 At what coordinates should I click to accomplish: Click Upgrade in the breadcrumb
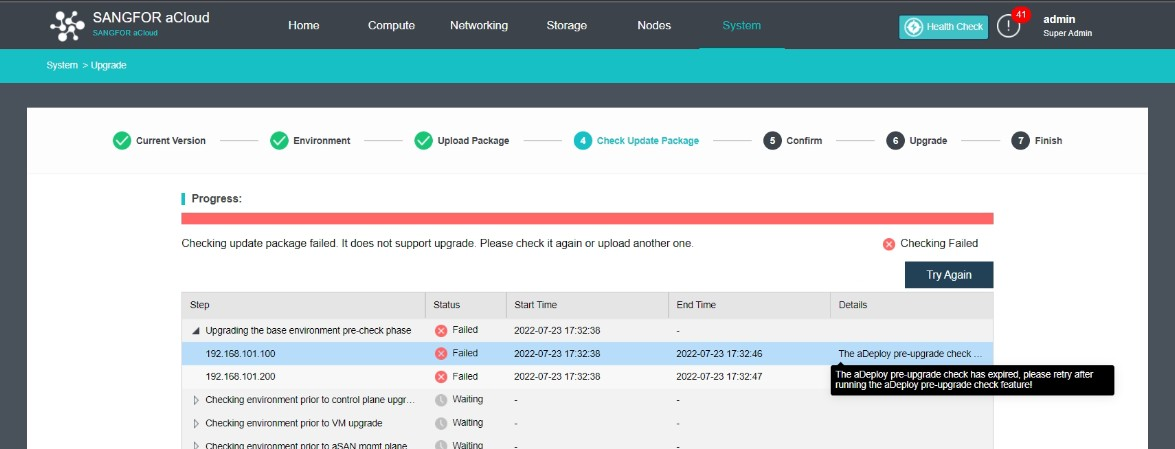tap(109, 65)
